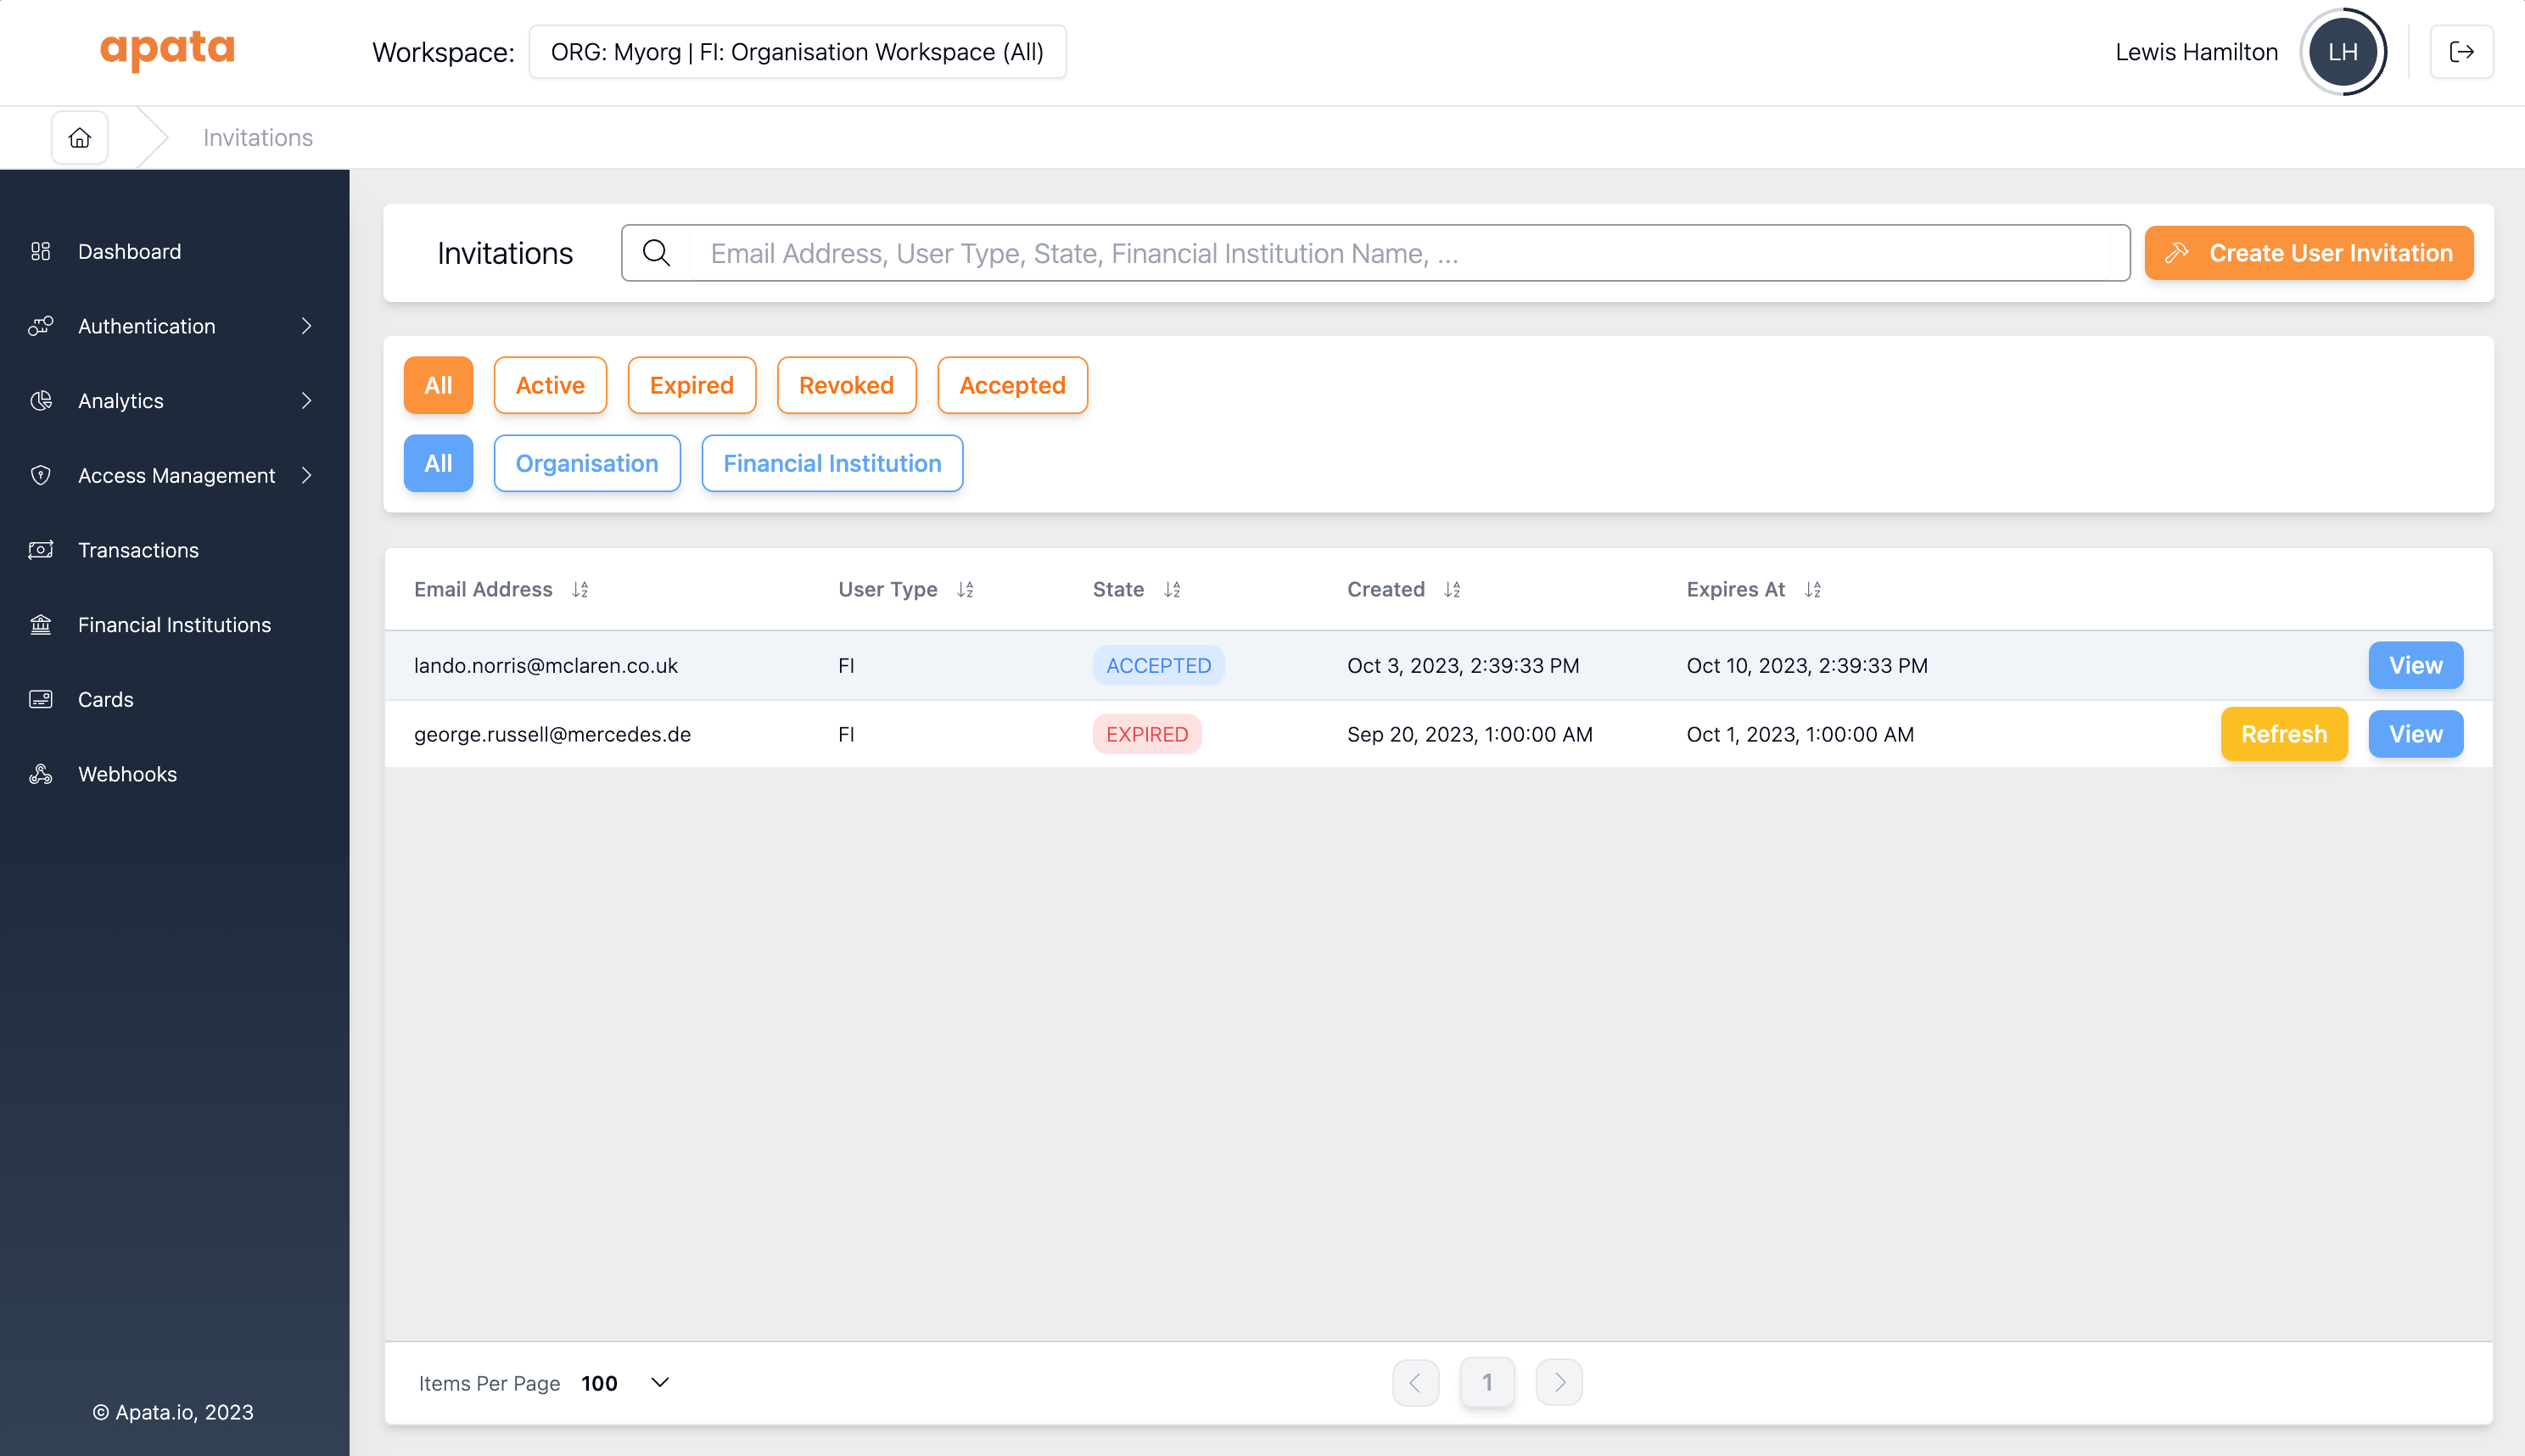Click the LH user avatar

coord(2342,52)
